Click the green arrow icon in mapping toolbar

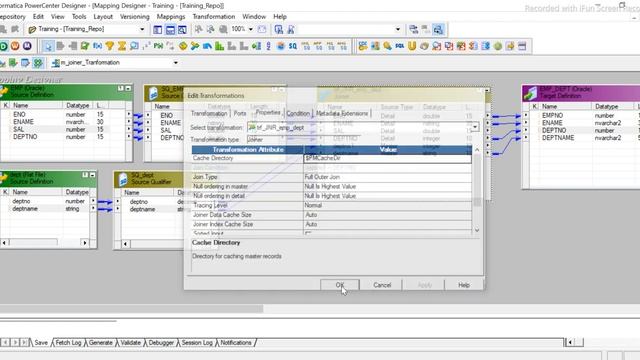coord(13,63)
